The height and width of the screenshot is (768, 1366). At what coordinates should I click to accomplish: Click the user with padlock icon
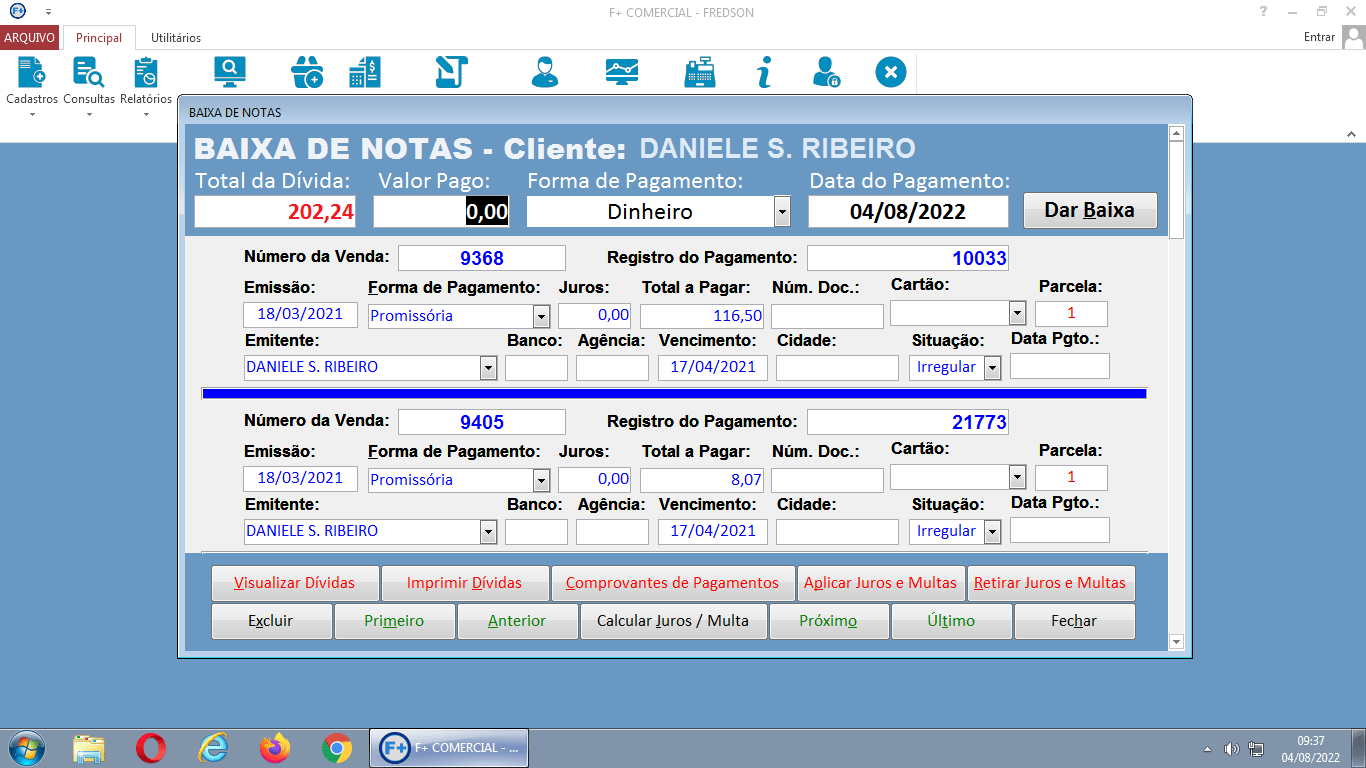tap(826, 72)
